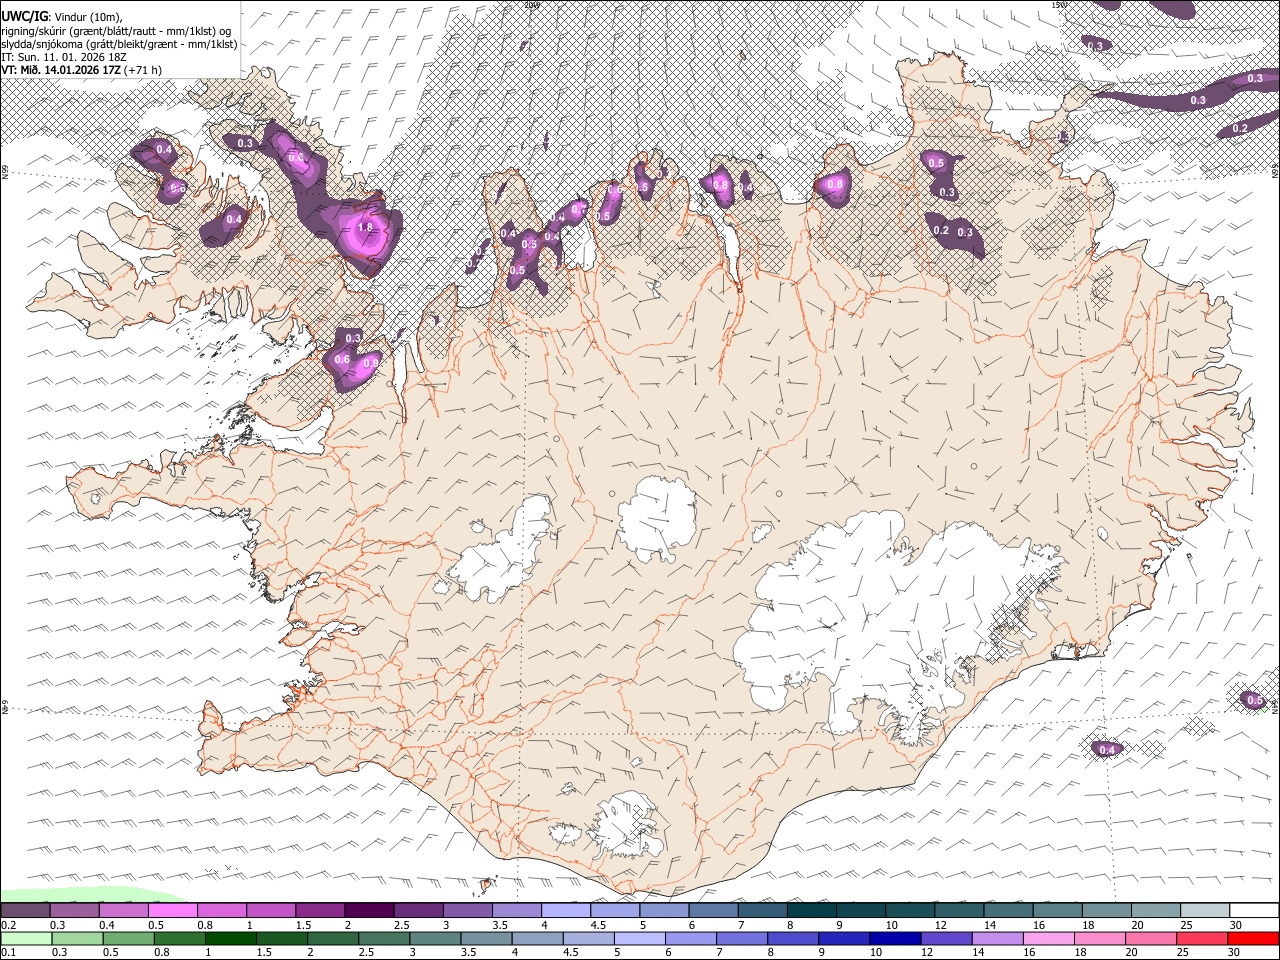Select the red swatch ending the rain scale
The image size is (1280, 960).
[x=1253, y=938]
